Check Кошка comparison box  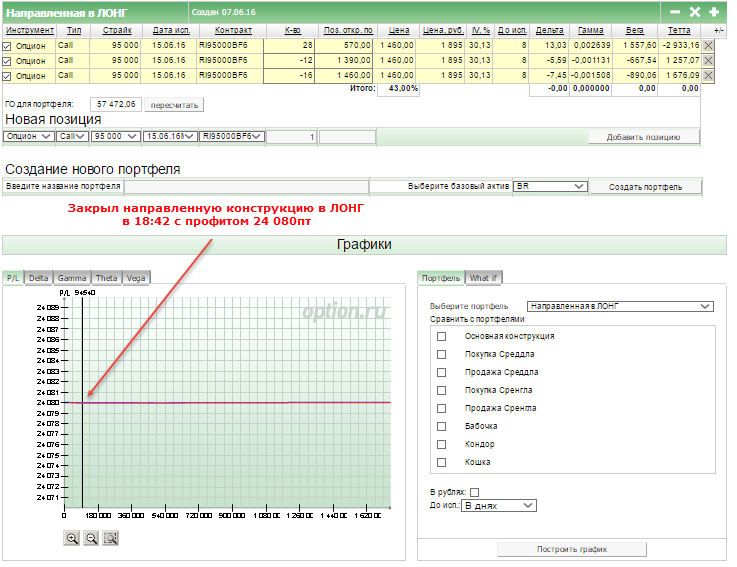tap(441, 462)
